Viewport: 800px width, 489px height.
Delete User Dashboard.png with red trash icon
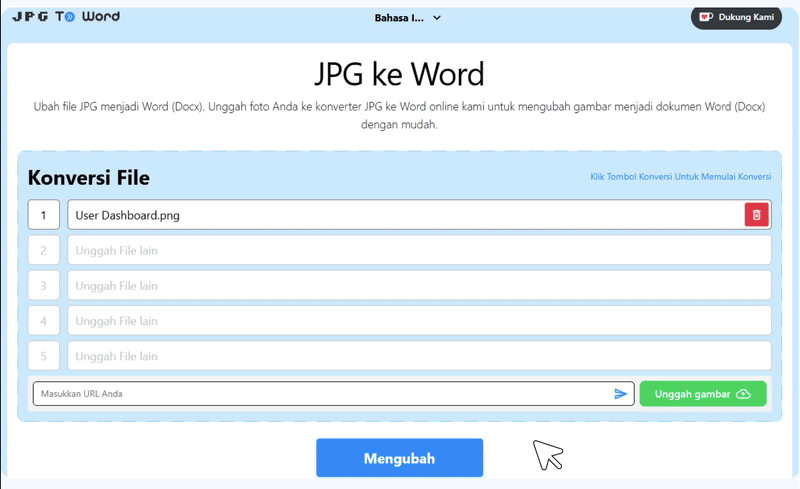[757, 215]
